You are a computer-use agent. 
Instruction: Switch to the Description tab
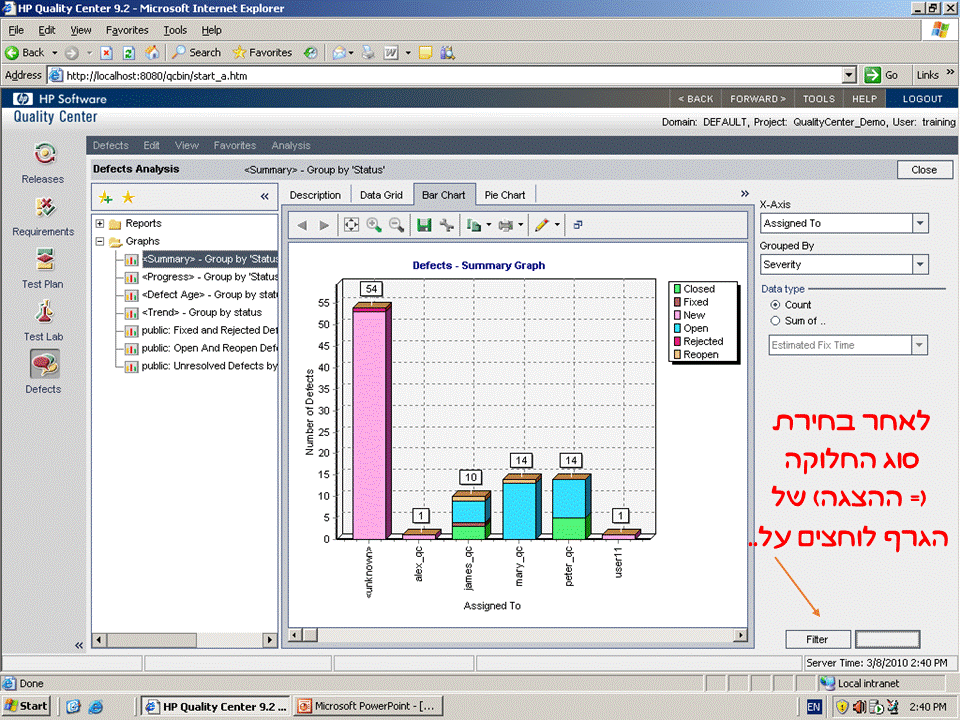315,195
